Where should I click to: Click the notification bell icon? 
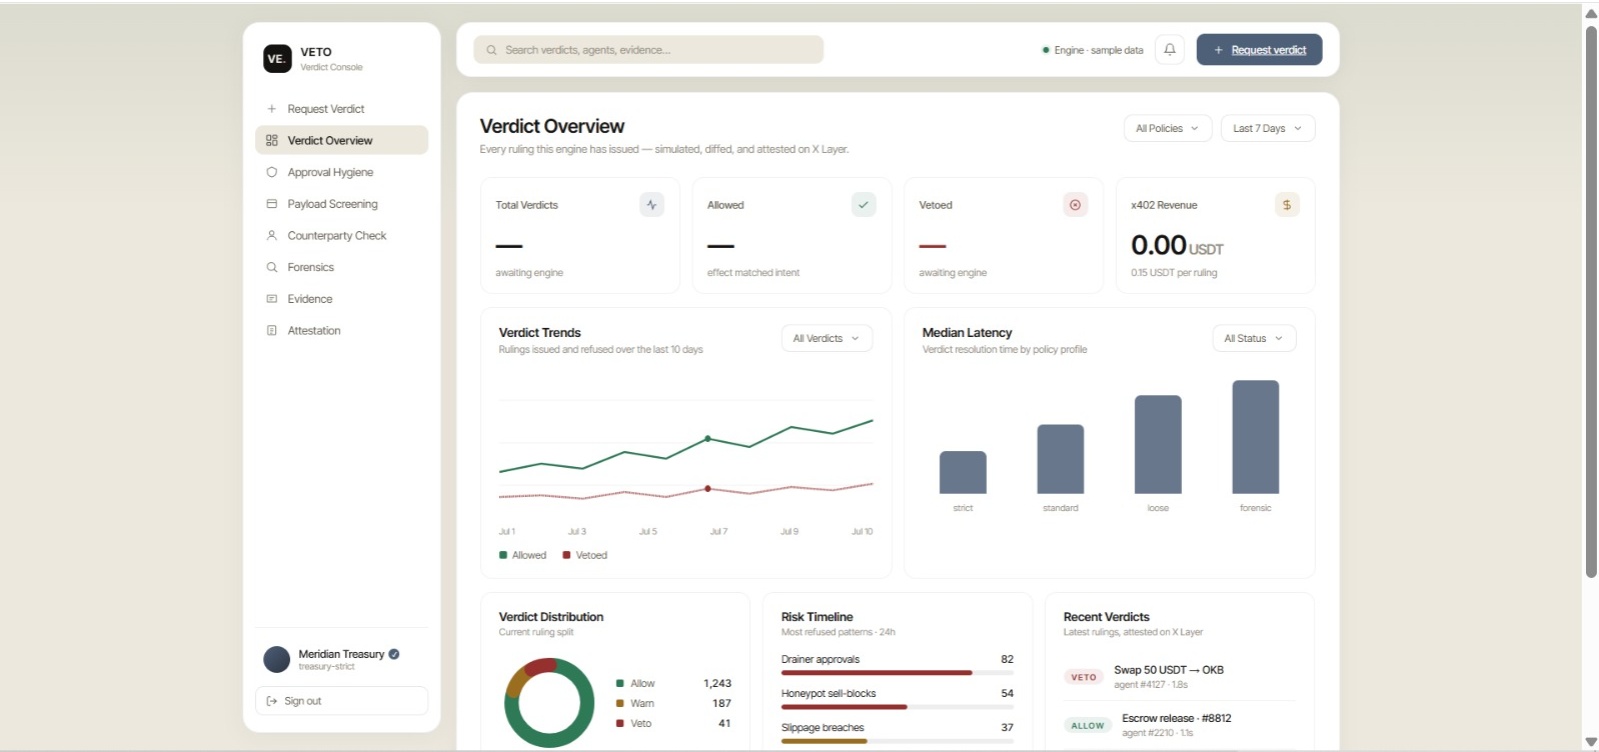(x=1170, y=50)
